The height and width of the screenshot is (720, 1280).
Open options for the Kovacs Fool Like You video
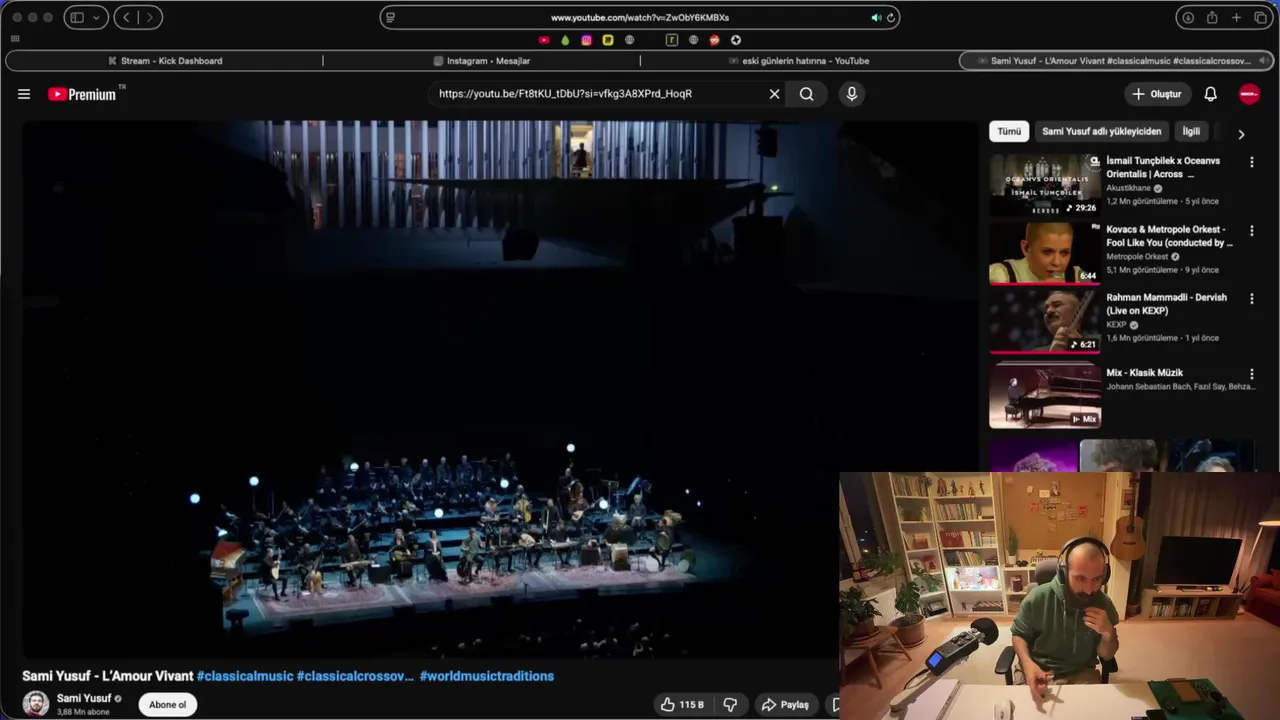pyautogui.click(x=1251, y=231)
